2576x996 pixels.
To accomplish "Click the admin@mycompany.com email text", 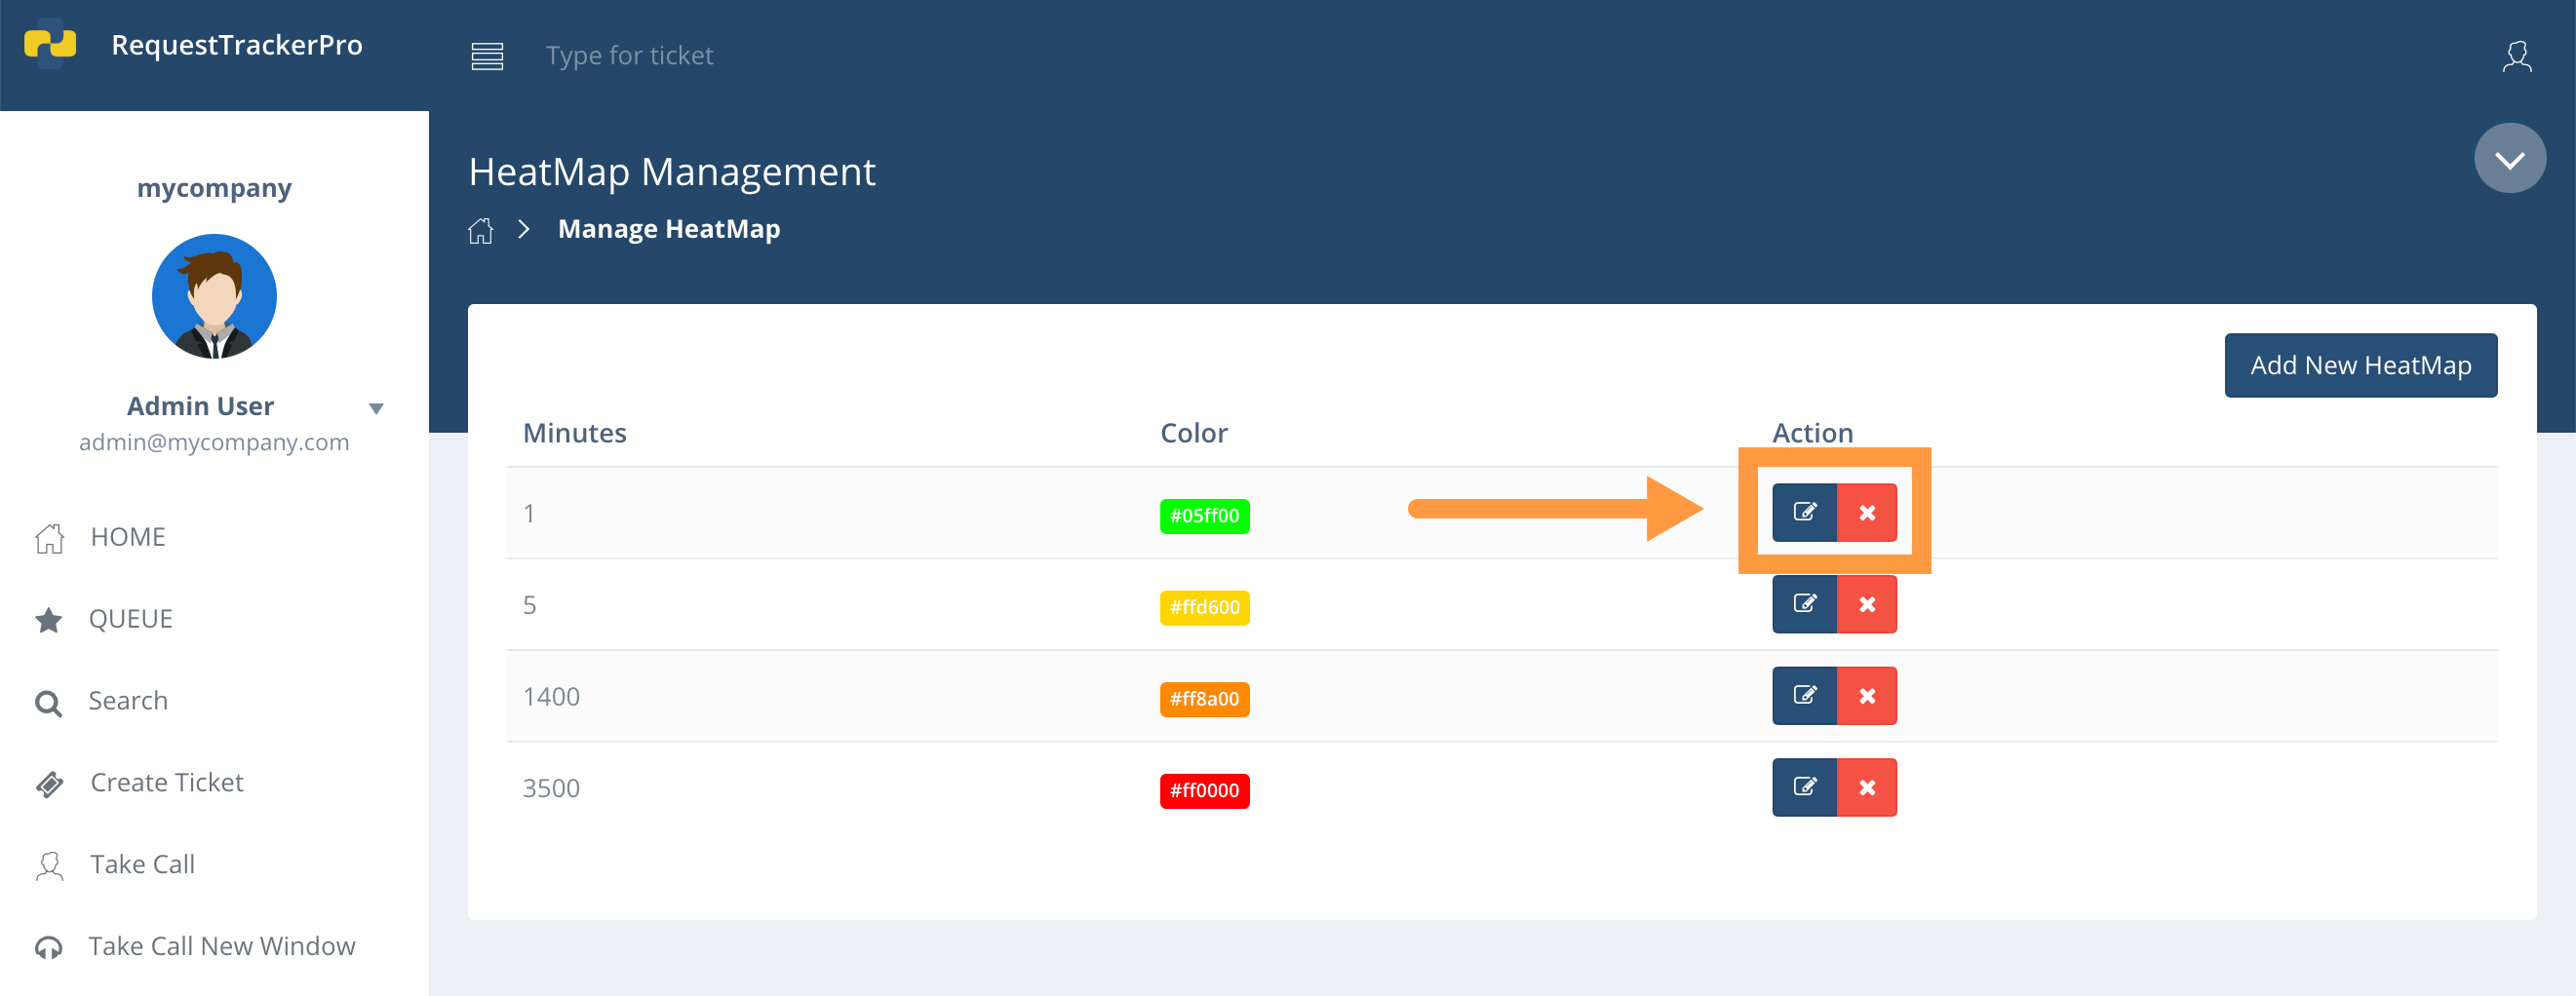I will 214,442.
